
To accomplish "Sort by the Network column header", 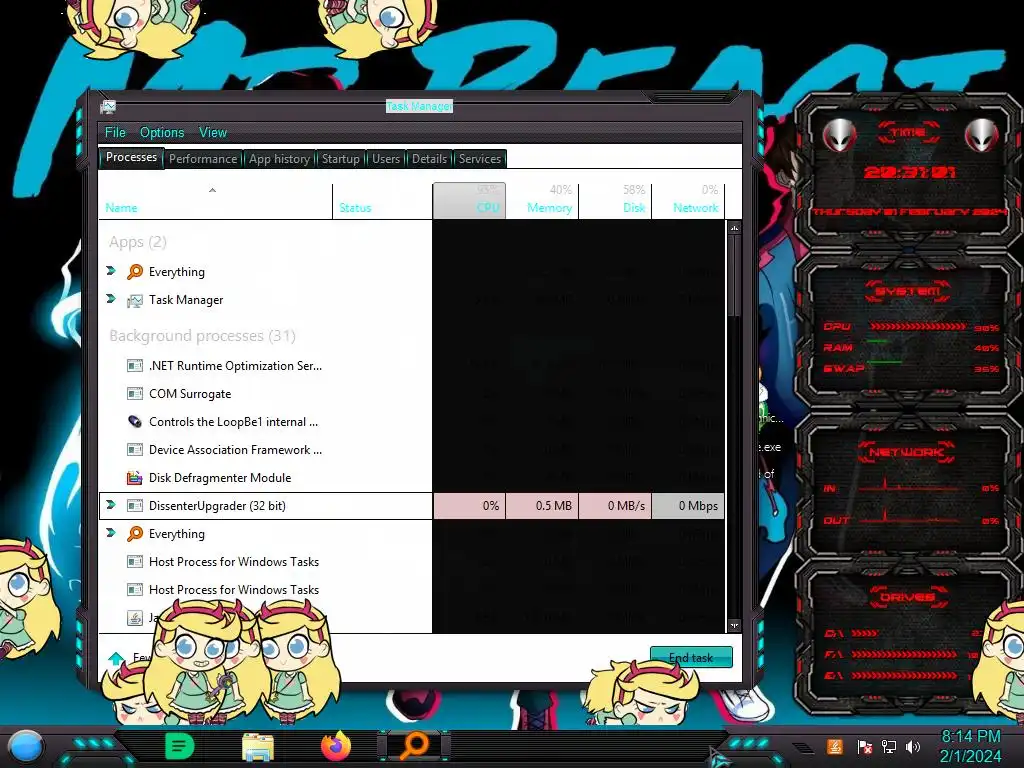I will tap(688, 201).
